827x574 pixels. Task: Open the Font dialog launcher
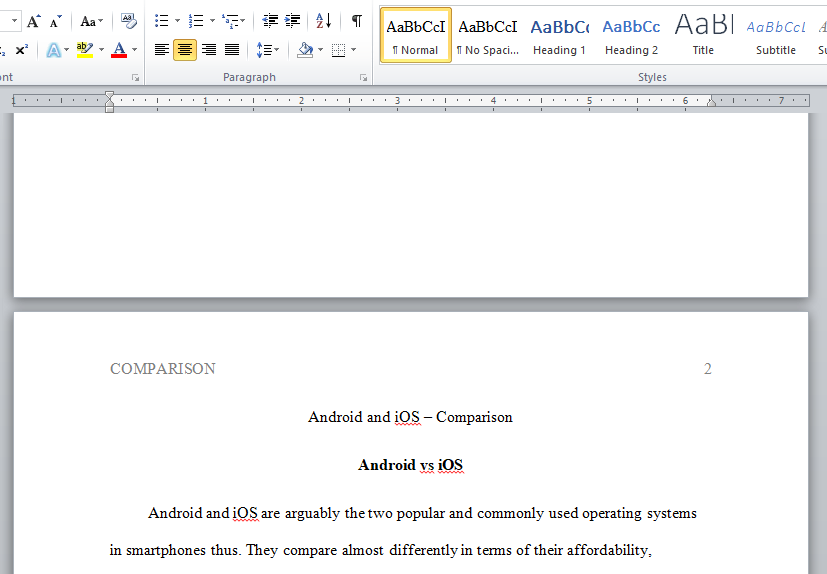[x=136, y=78]
